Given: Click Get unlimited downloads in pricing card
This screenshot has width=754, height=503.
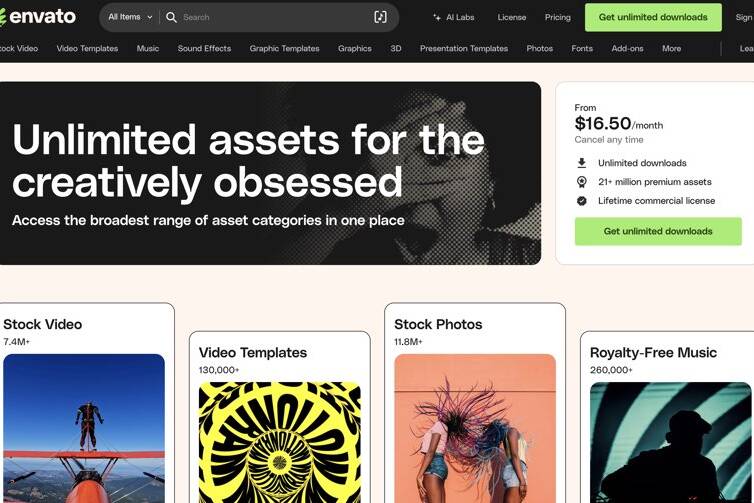Looking at the screenshot, I should pyautogui.click(x=658, y=231).
